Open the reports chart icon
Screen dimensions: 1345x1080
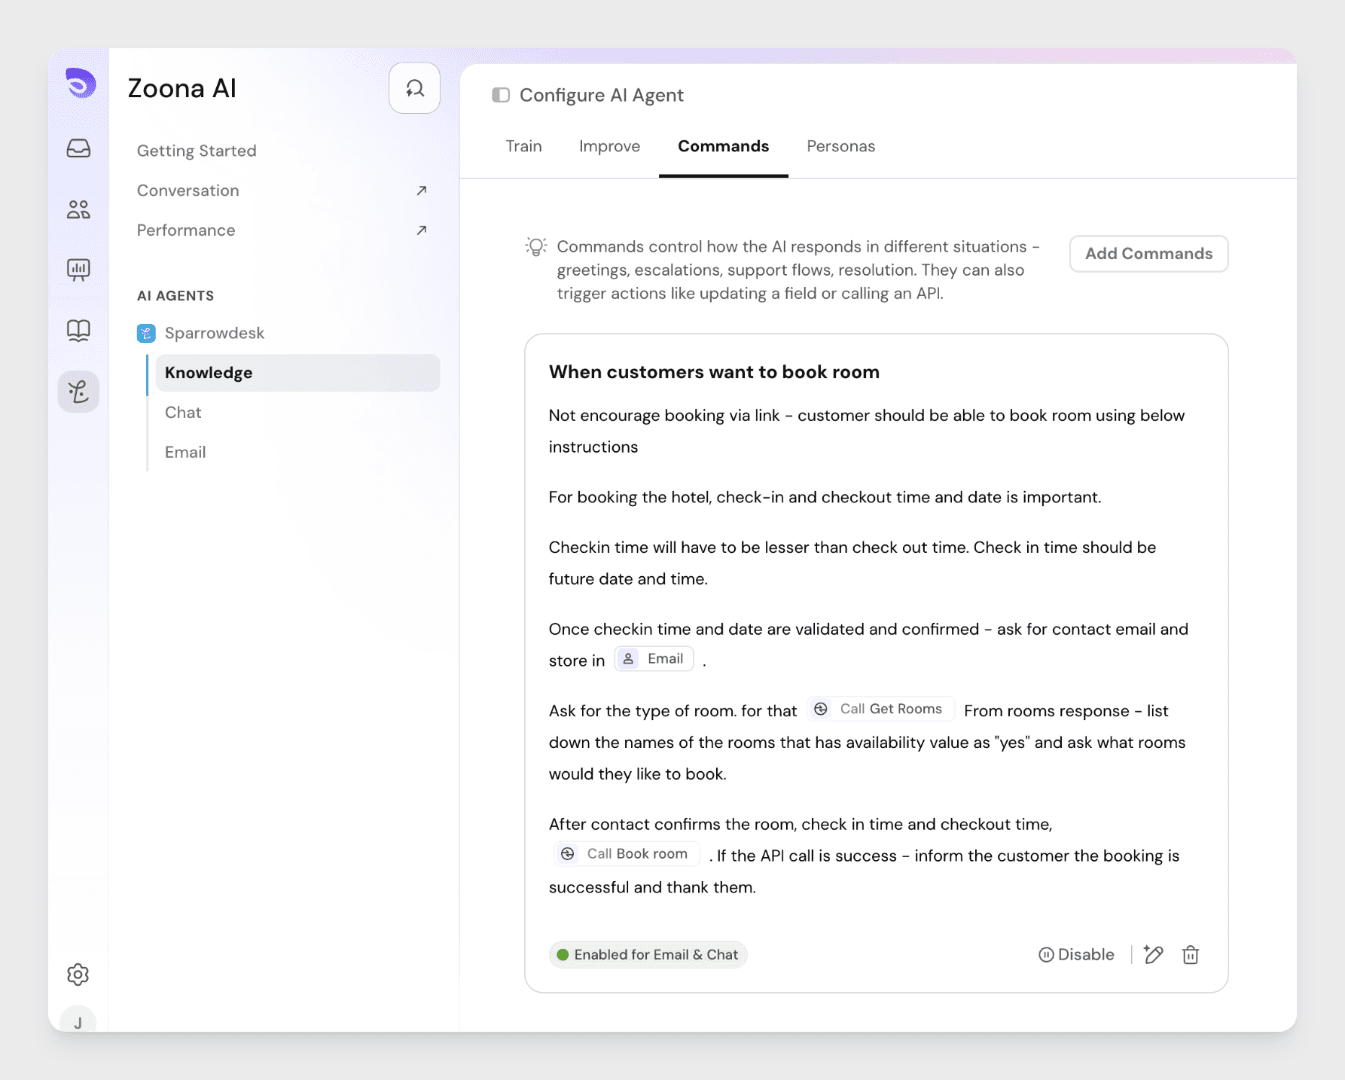tap(78, 269)
